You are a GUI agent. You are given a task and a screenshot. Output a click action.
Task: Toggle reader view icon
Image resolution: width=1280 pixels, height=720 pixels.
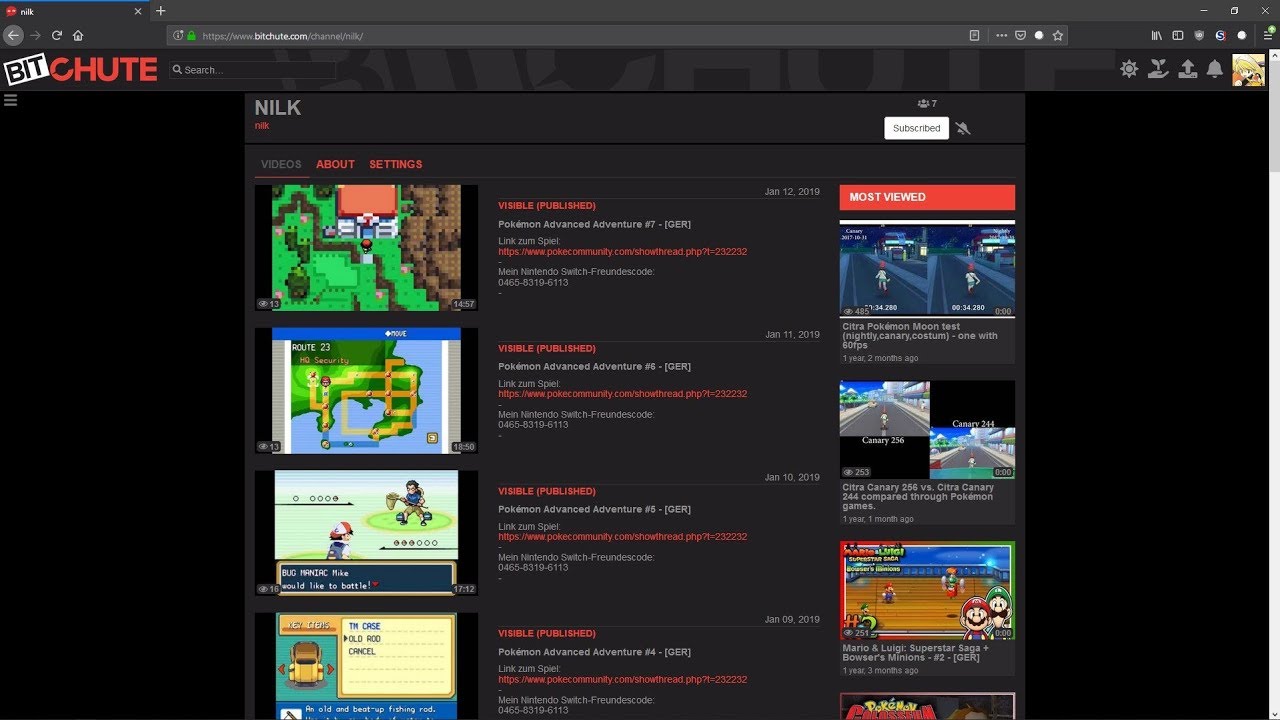[974, 35]
